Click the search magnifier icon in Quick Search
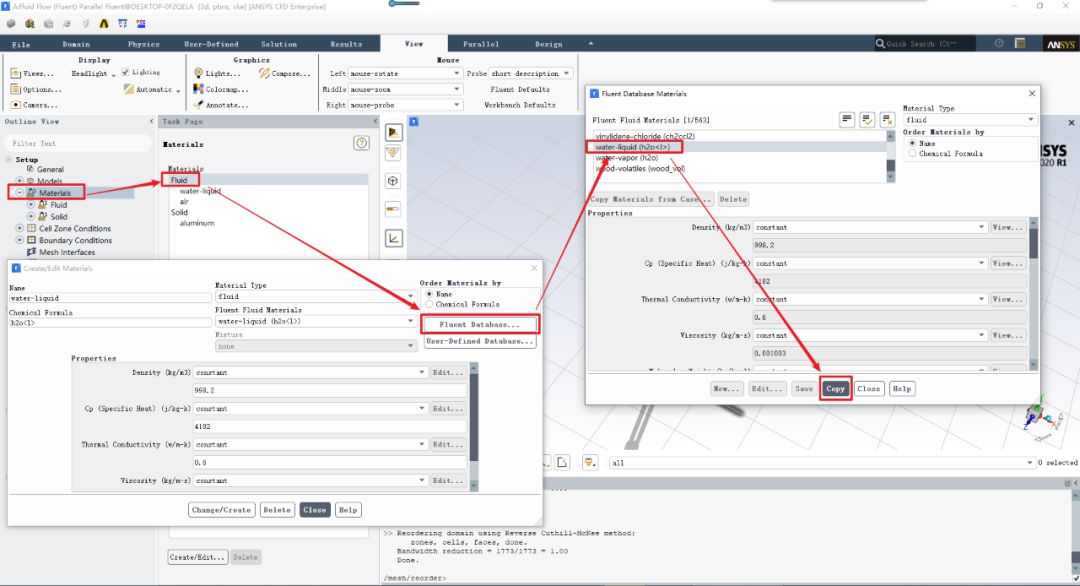Viewport: 1080px width, 586px height. tap(880, 43)
